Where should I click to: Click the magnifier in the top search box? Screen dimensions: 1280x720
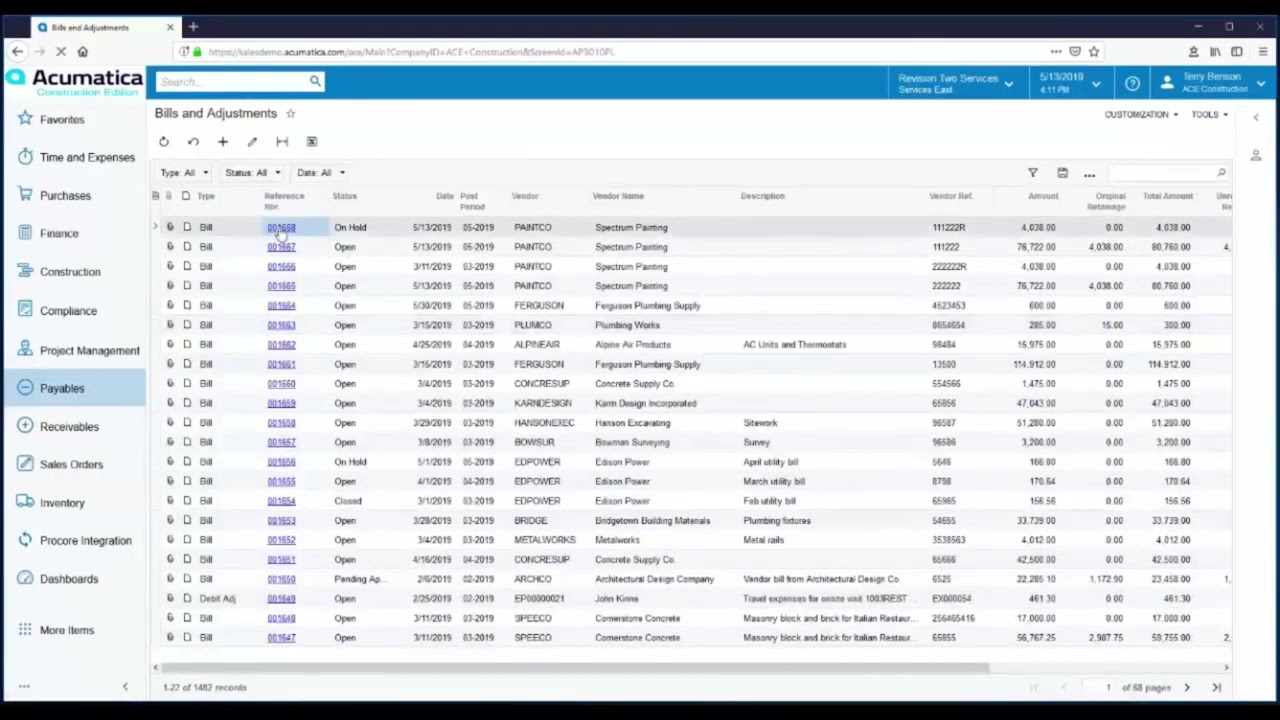[315, 81]
